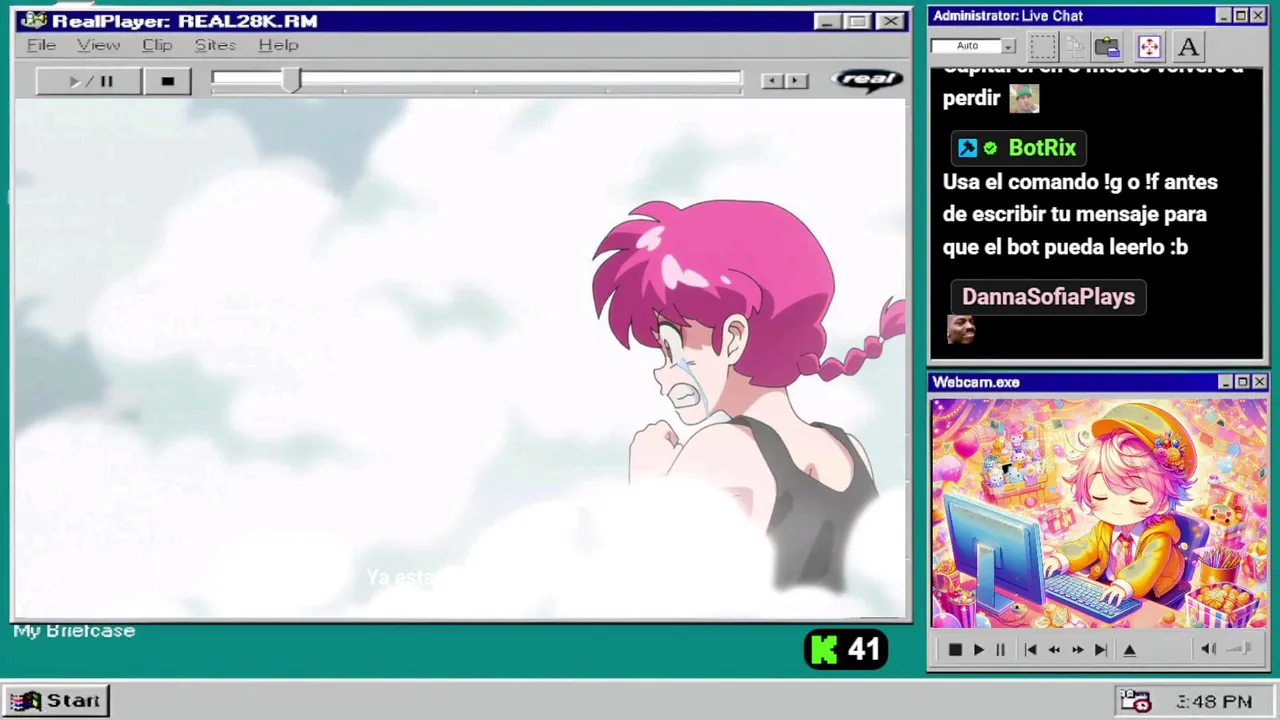Stop playback in RealPlayer
1280x720 pixels.
(x=168, y=81)
